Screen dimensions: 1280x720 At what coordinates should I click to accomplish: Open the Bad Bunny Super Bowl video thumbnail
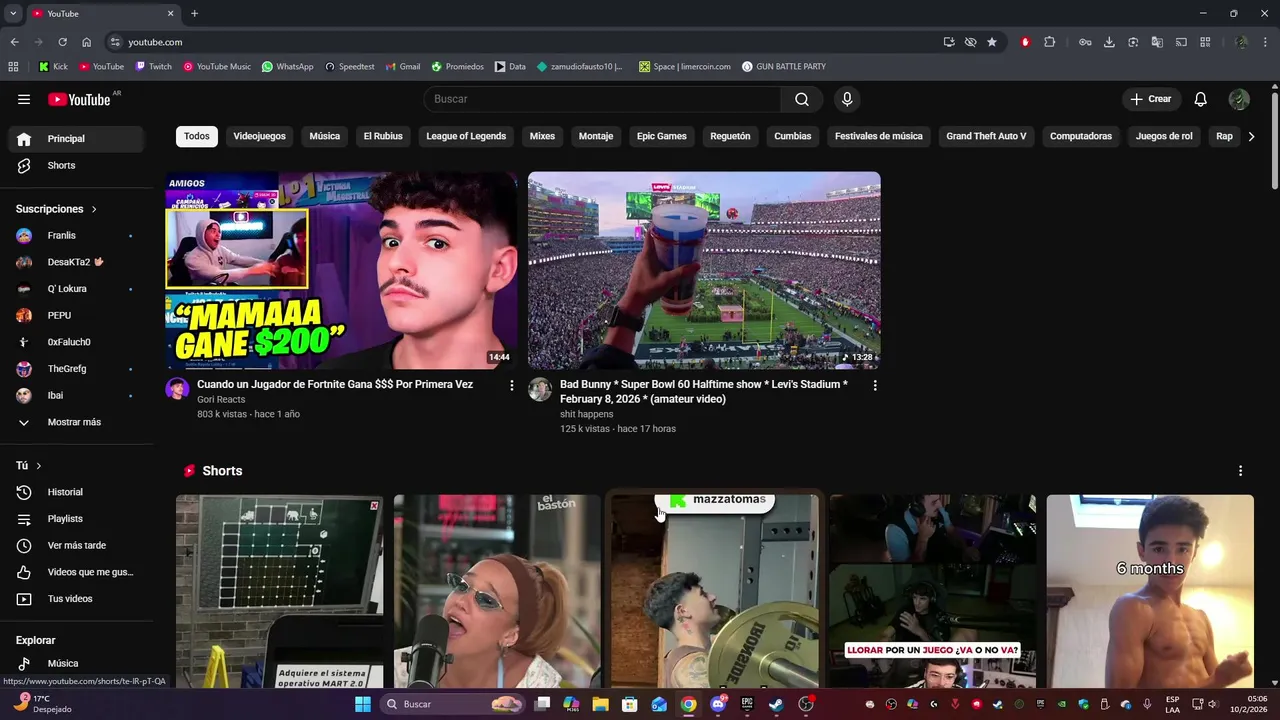click(x=704, y=271)
